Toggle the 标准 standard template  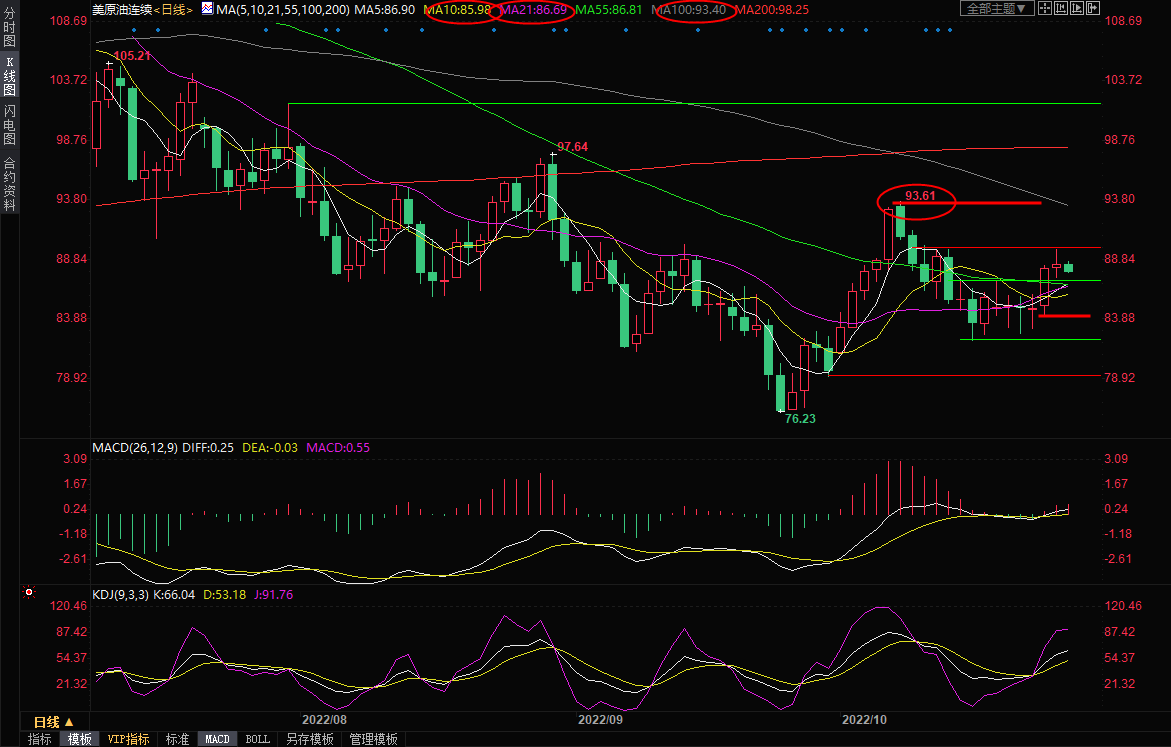(177, 739)
